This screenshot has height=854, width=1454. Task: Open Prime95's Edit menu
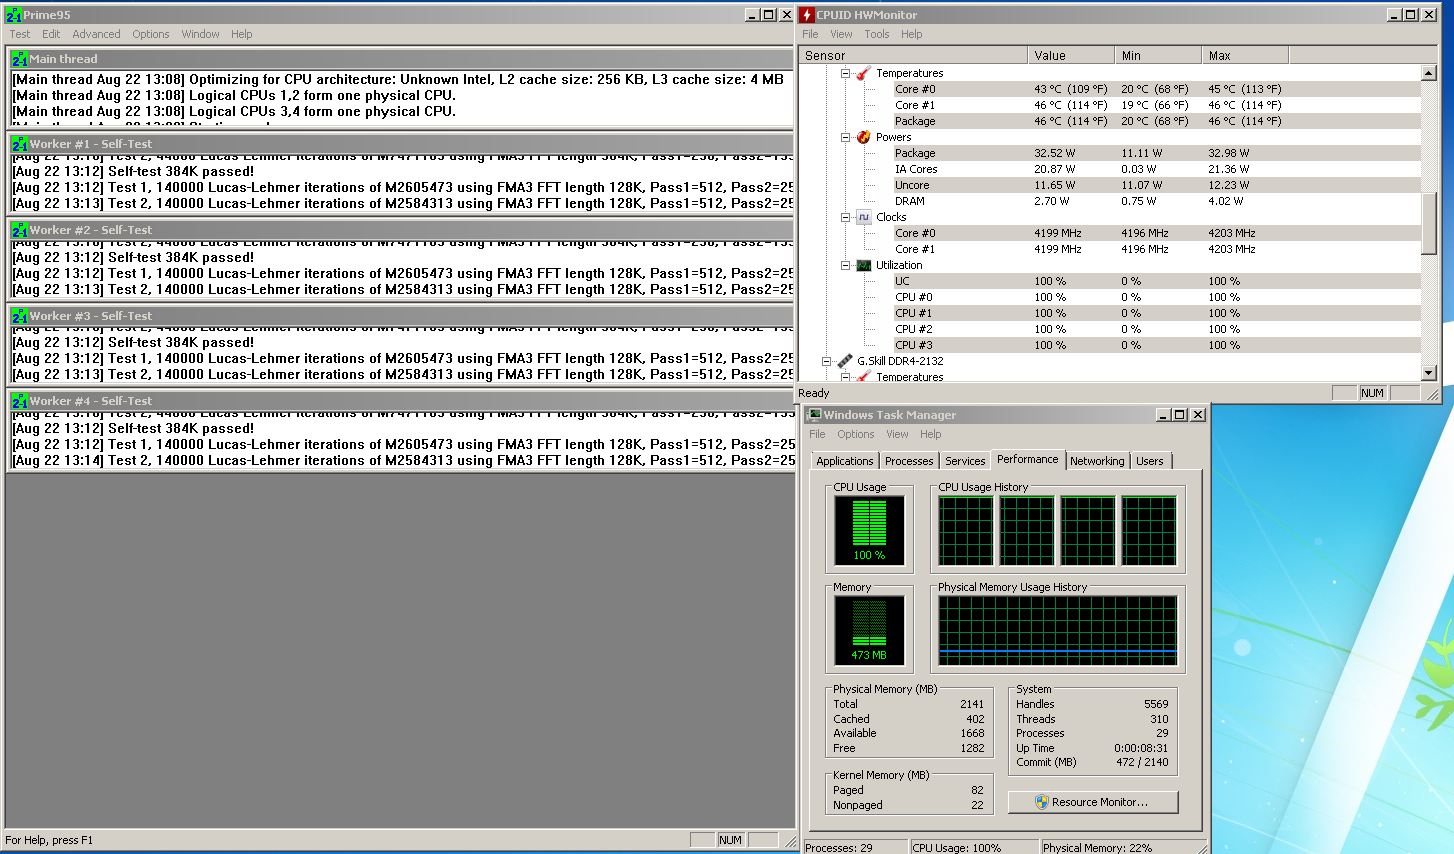(x=51, y=34)
